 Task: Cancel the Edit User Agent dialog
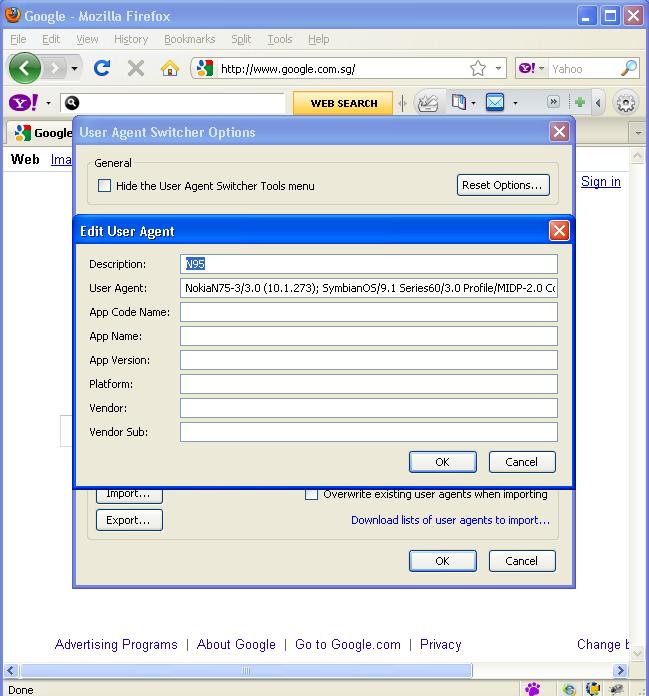522,462
